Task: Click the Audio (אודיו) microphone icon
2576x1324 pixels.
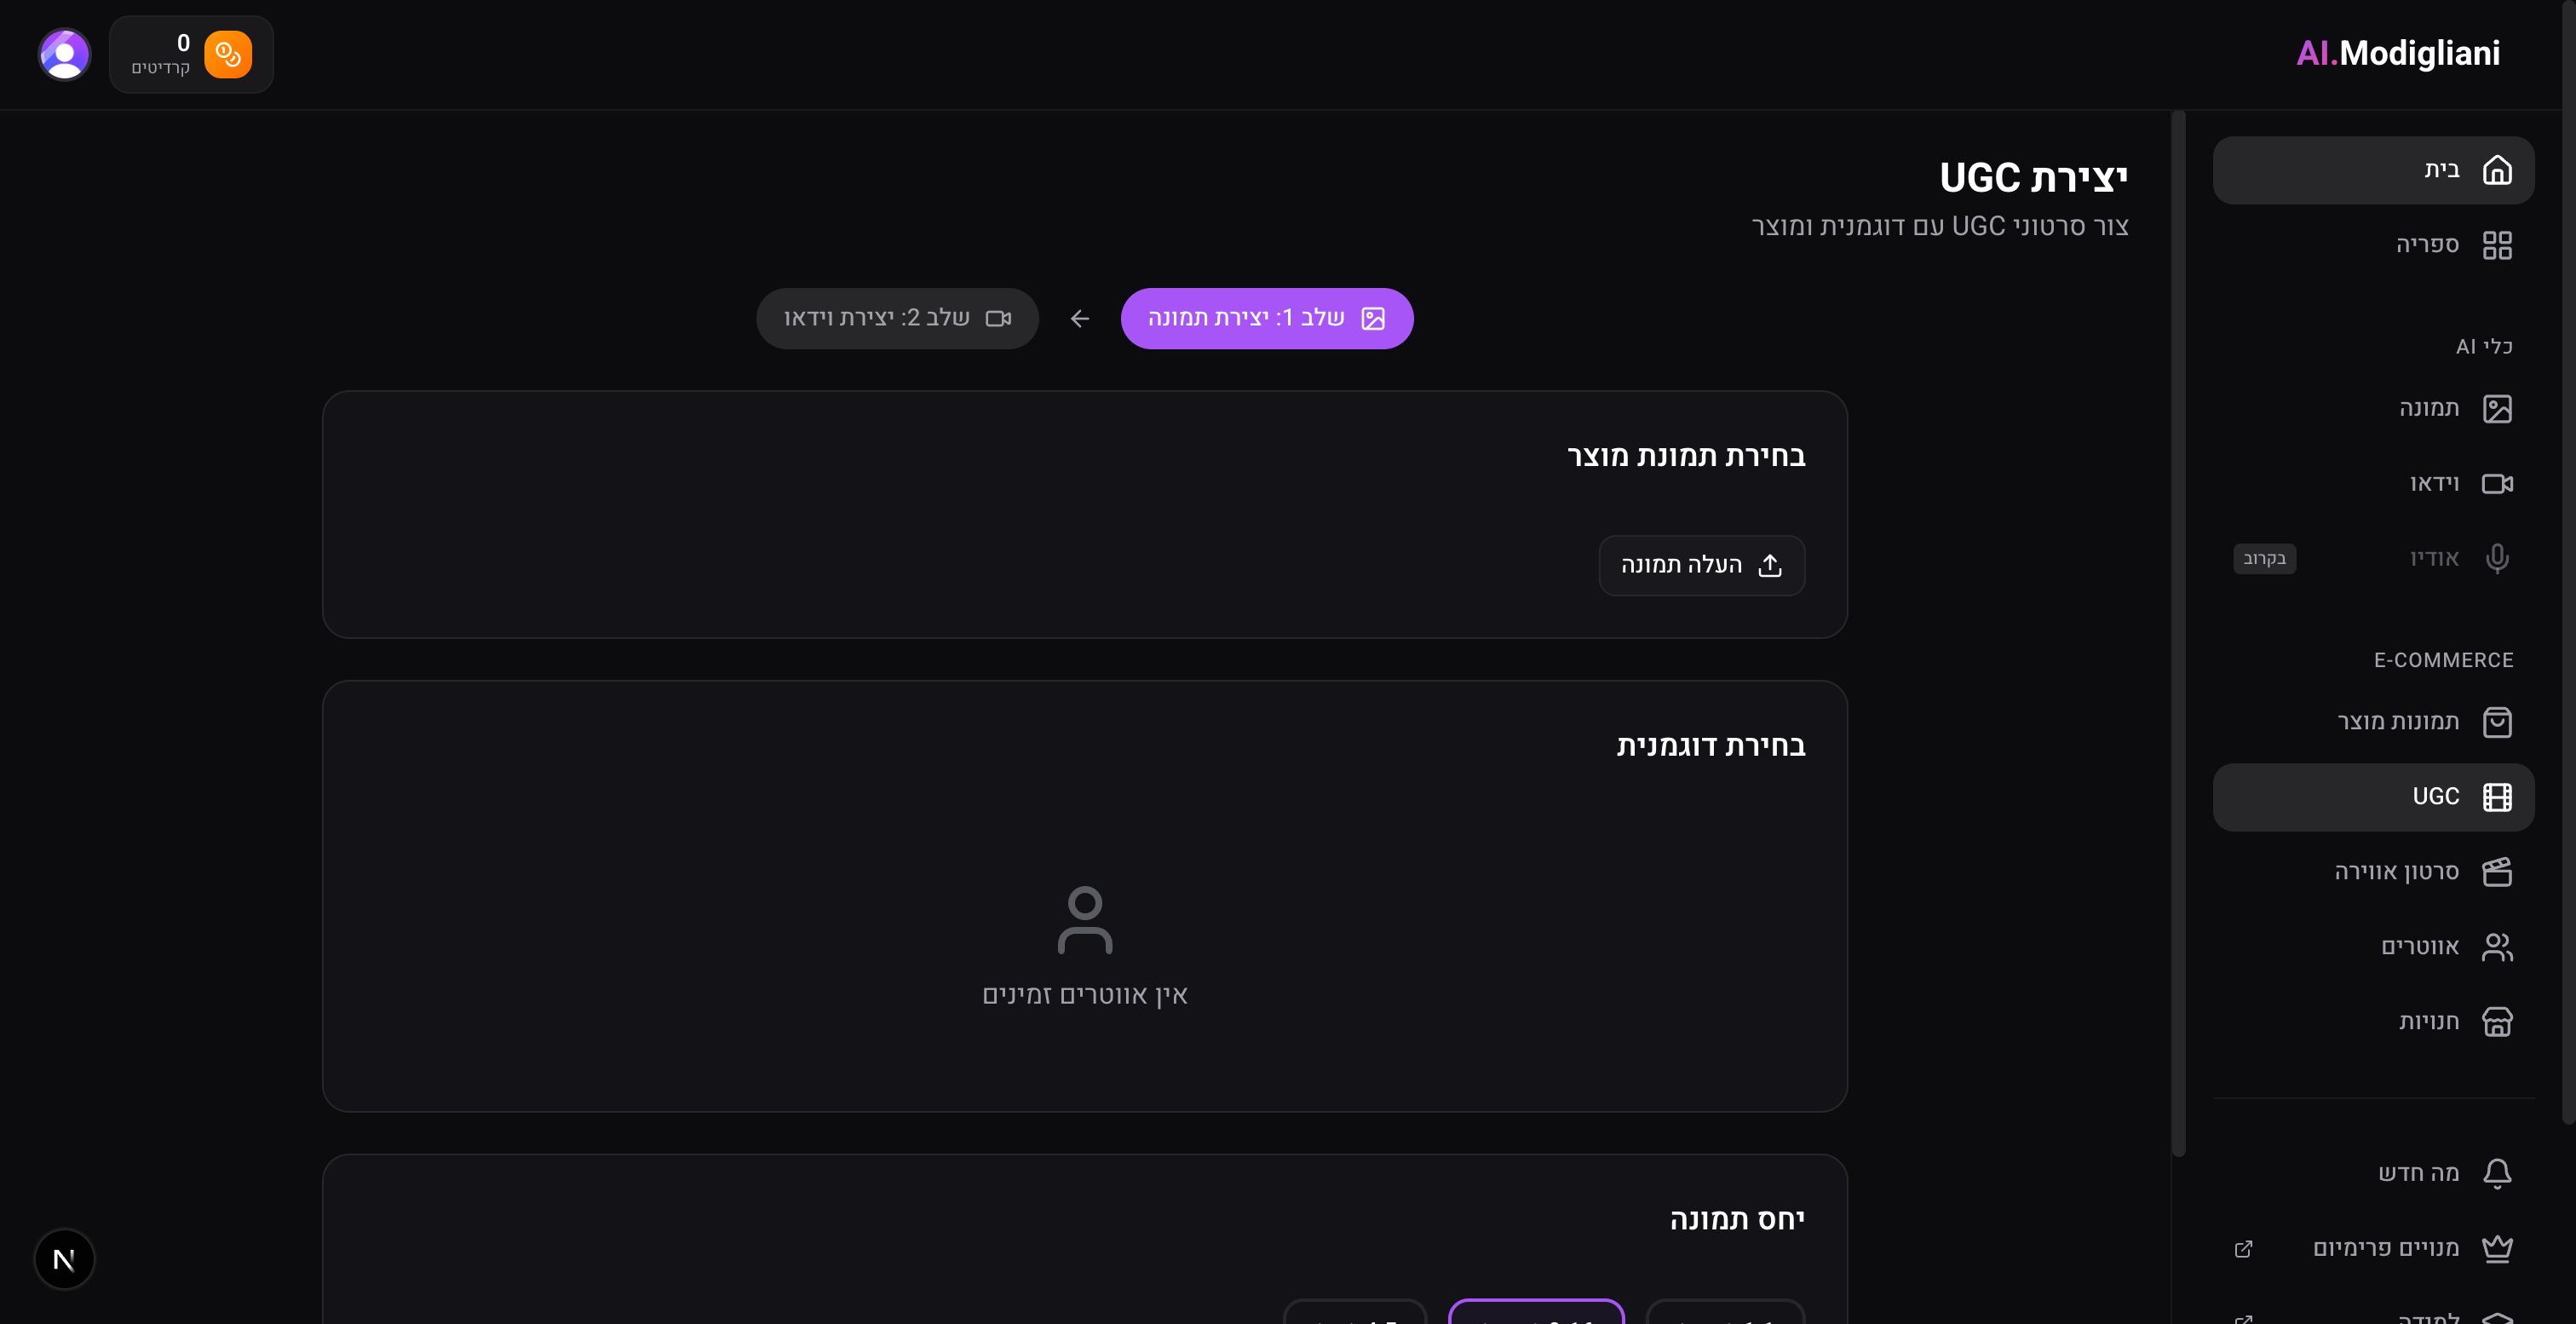Action: (x=2496, y=558)
